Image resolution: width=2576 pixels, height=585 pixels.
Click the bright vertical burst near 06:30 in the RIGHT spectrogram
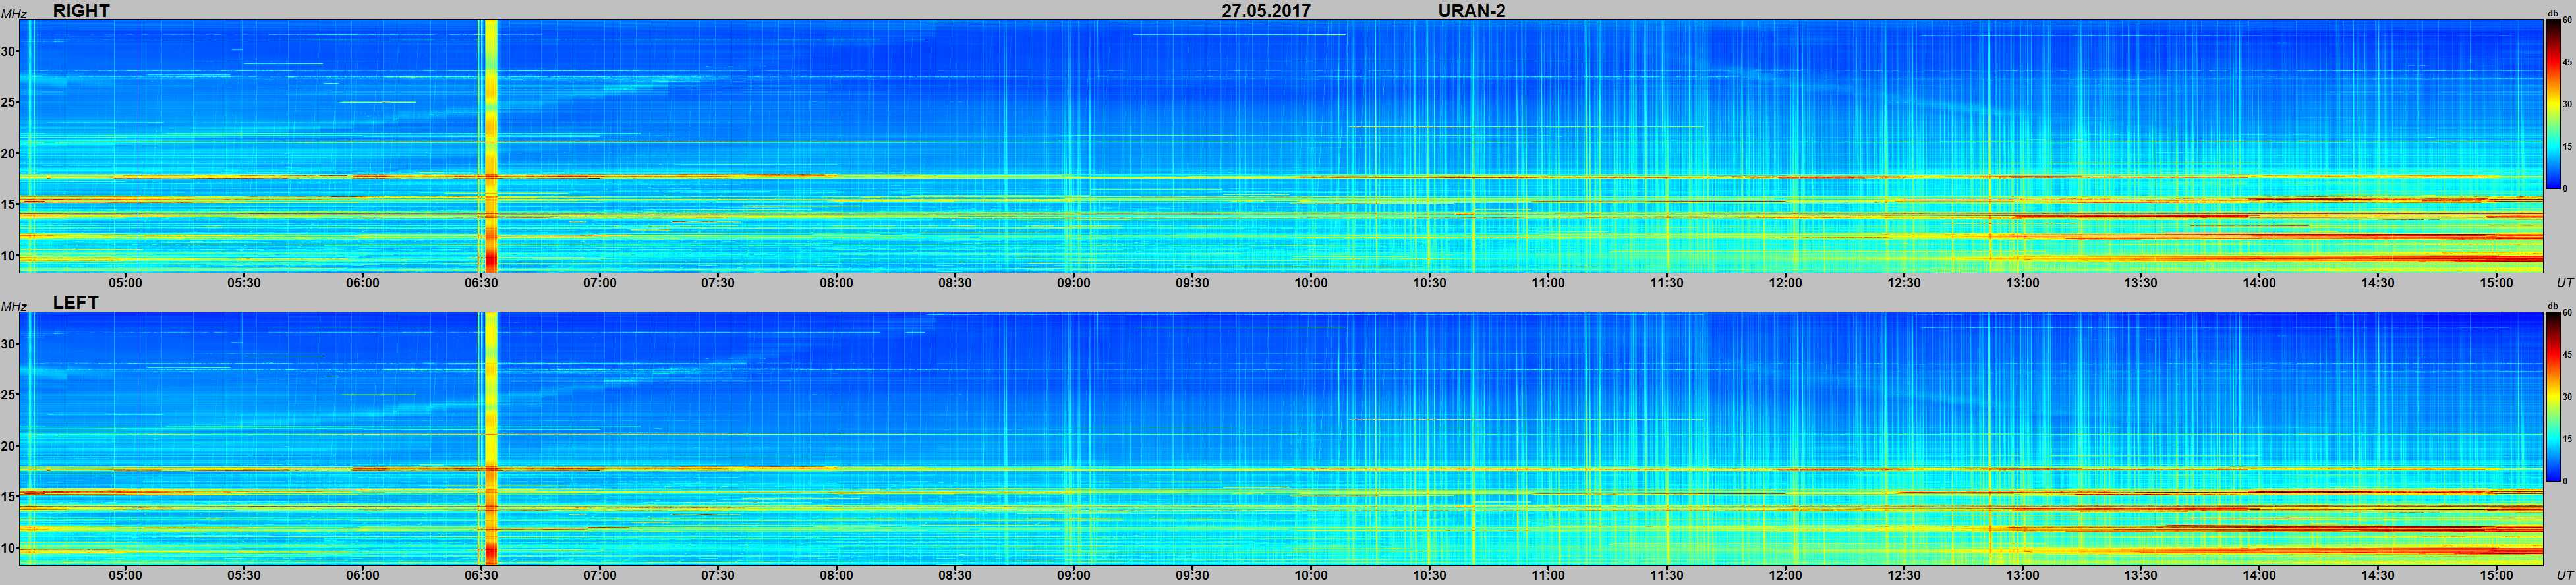pyautogui.click(x=491, y=146)
